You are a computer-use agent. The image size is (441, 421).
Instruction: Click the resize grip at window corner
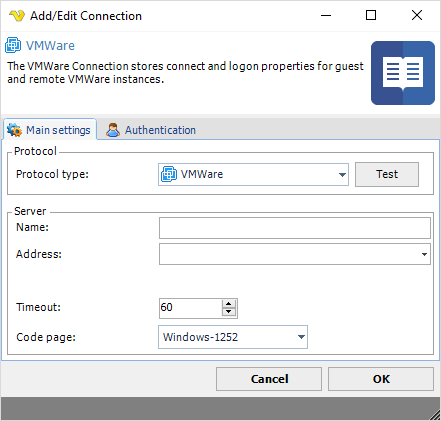tap(435, 415)
